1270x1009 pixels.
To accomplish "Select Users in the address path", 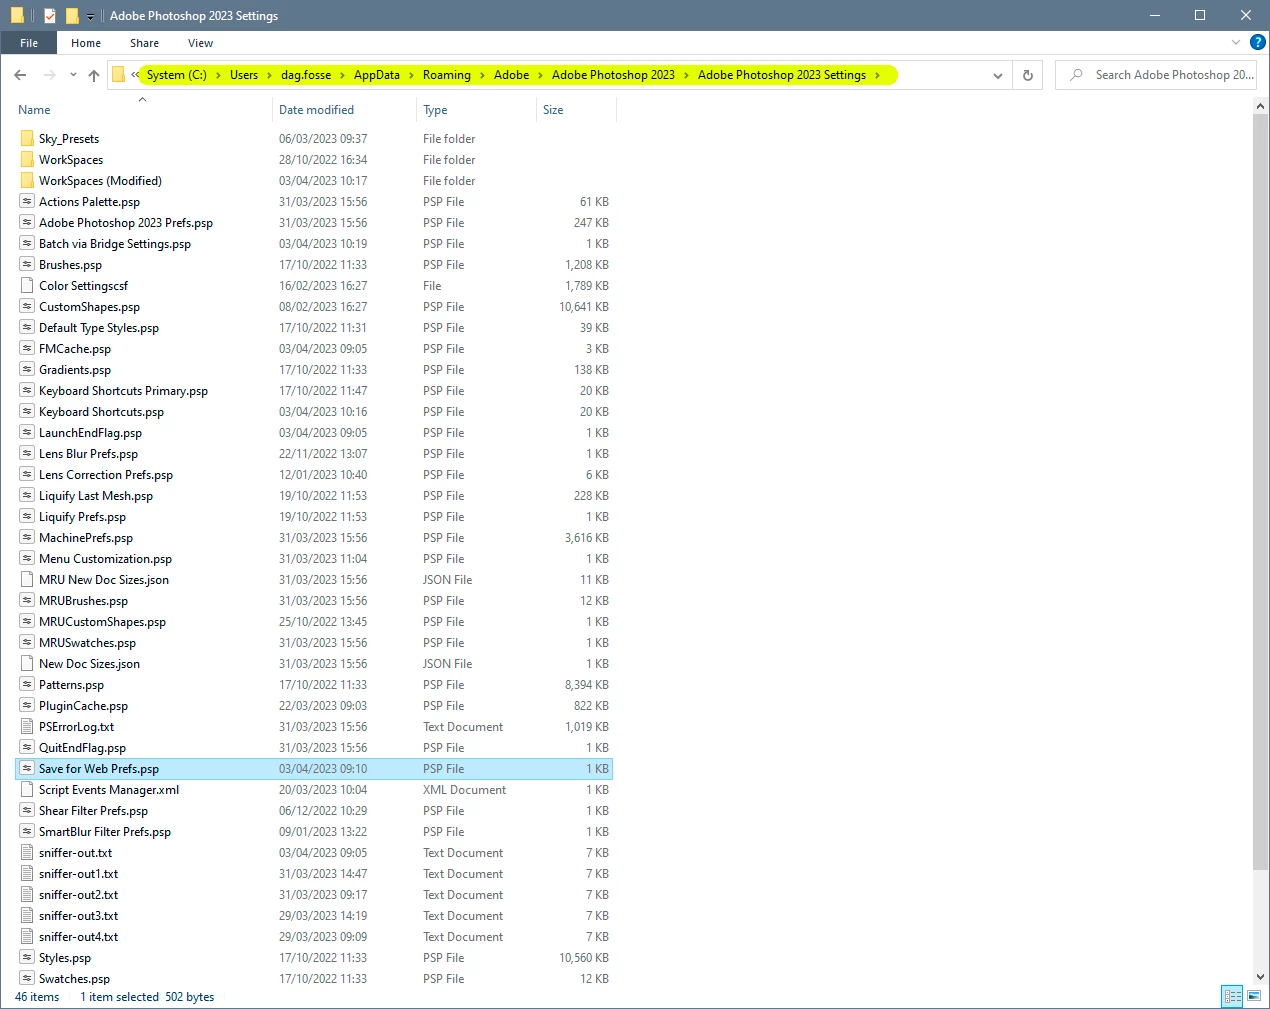I will coord(244,75).
